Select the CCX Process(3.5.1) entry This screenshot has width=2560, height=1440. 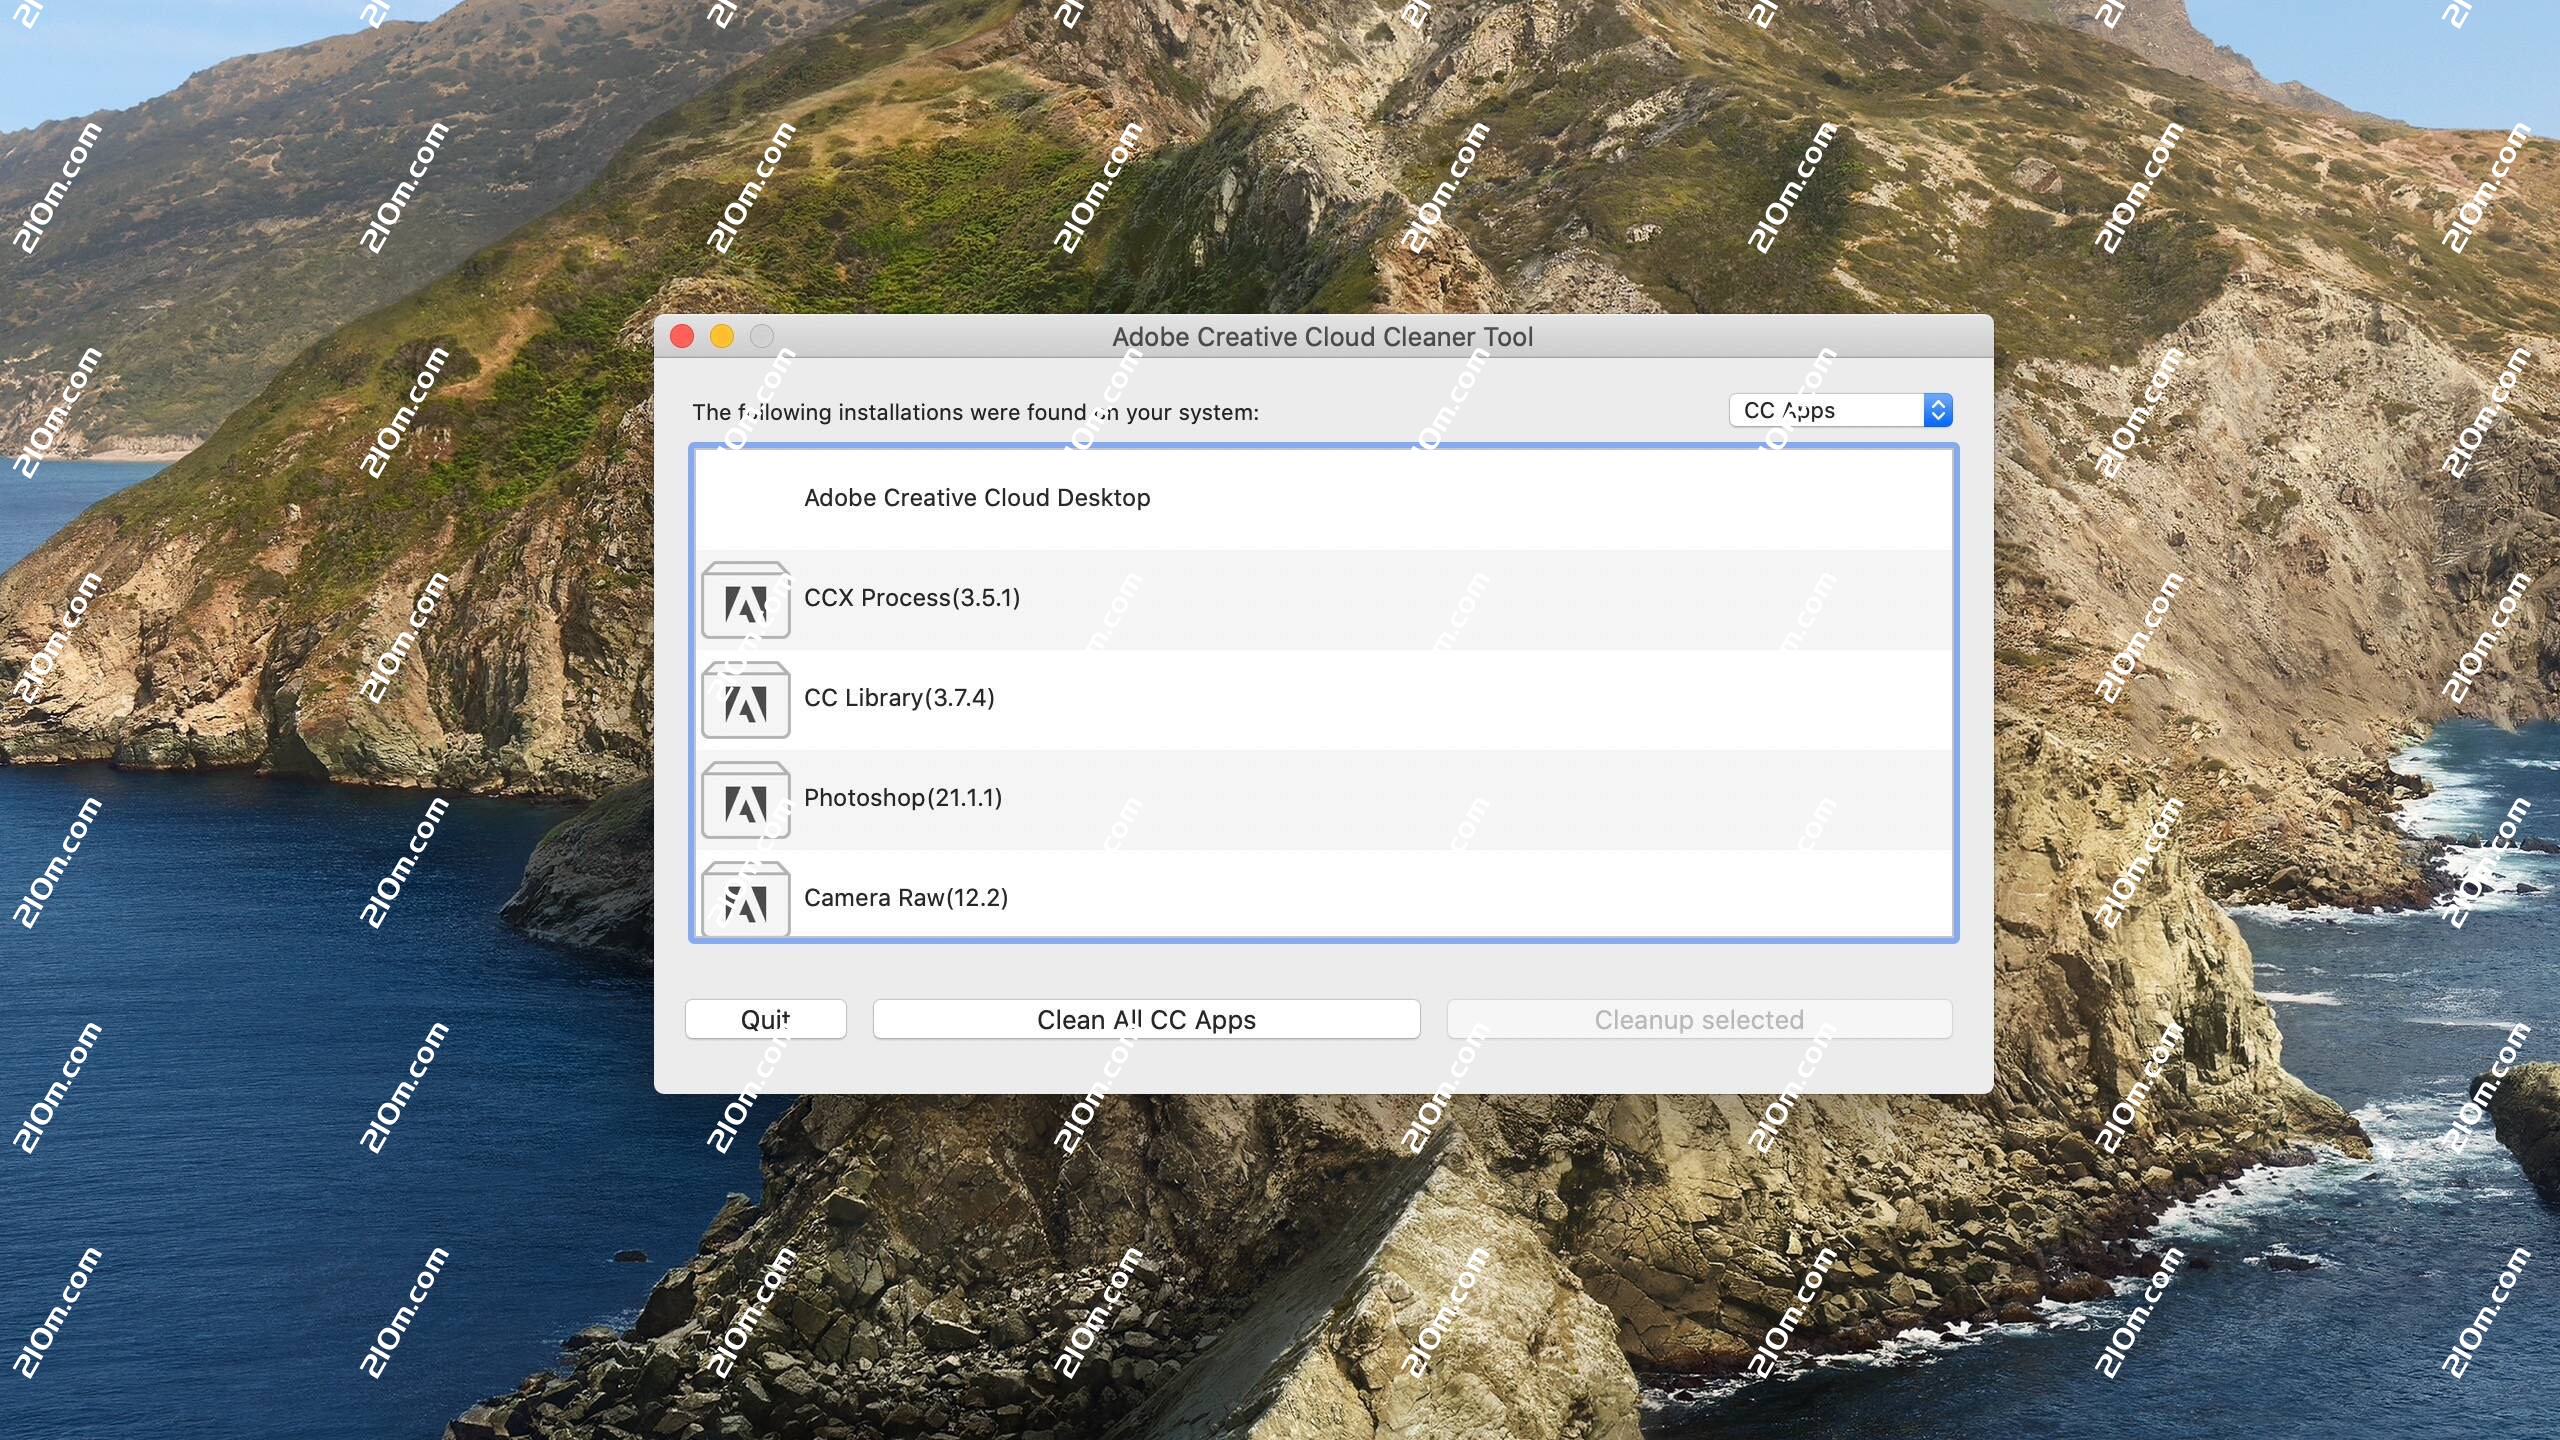click(x=1324, y=600)
